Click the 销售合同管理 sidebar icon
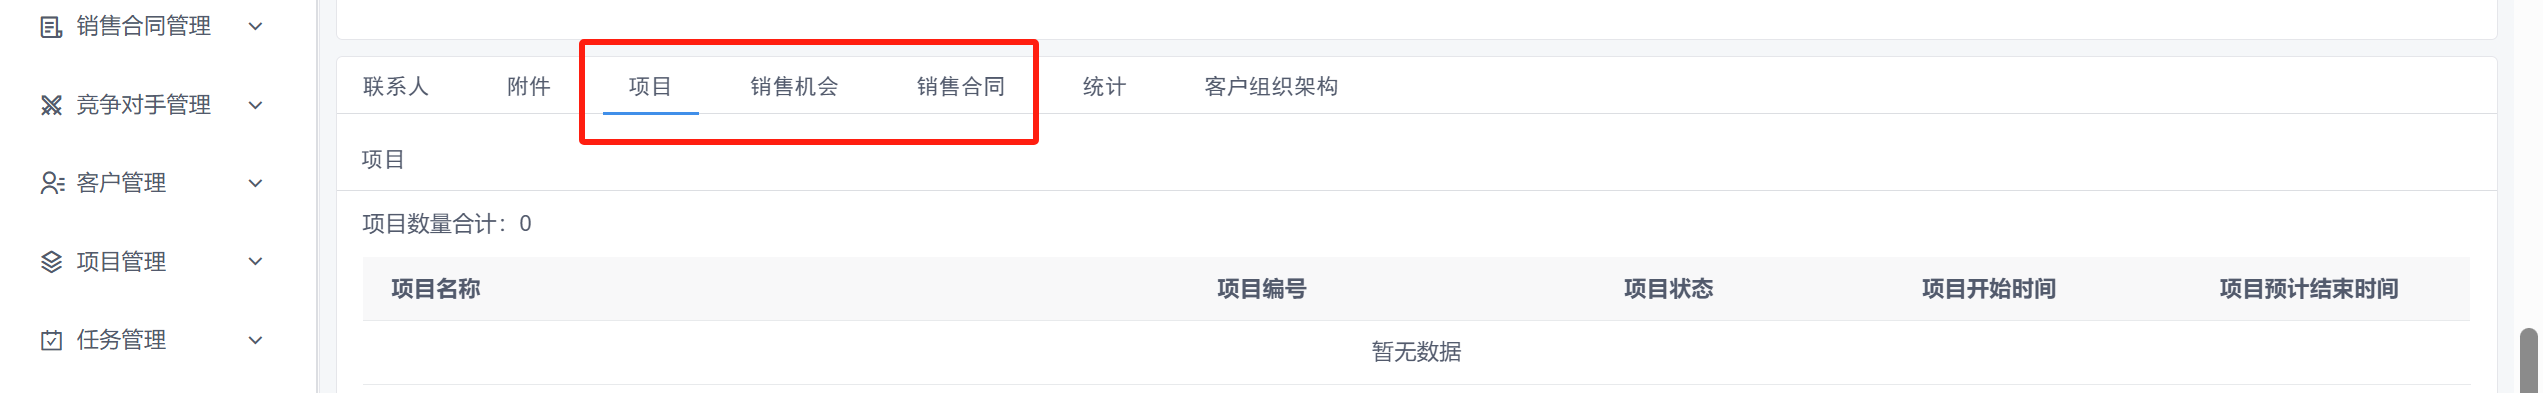The width and height of the screenshot is (2543, 393). click(x=51, y=27)
